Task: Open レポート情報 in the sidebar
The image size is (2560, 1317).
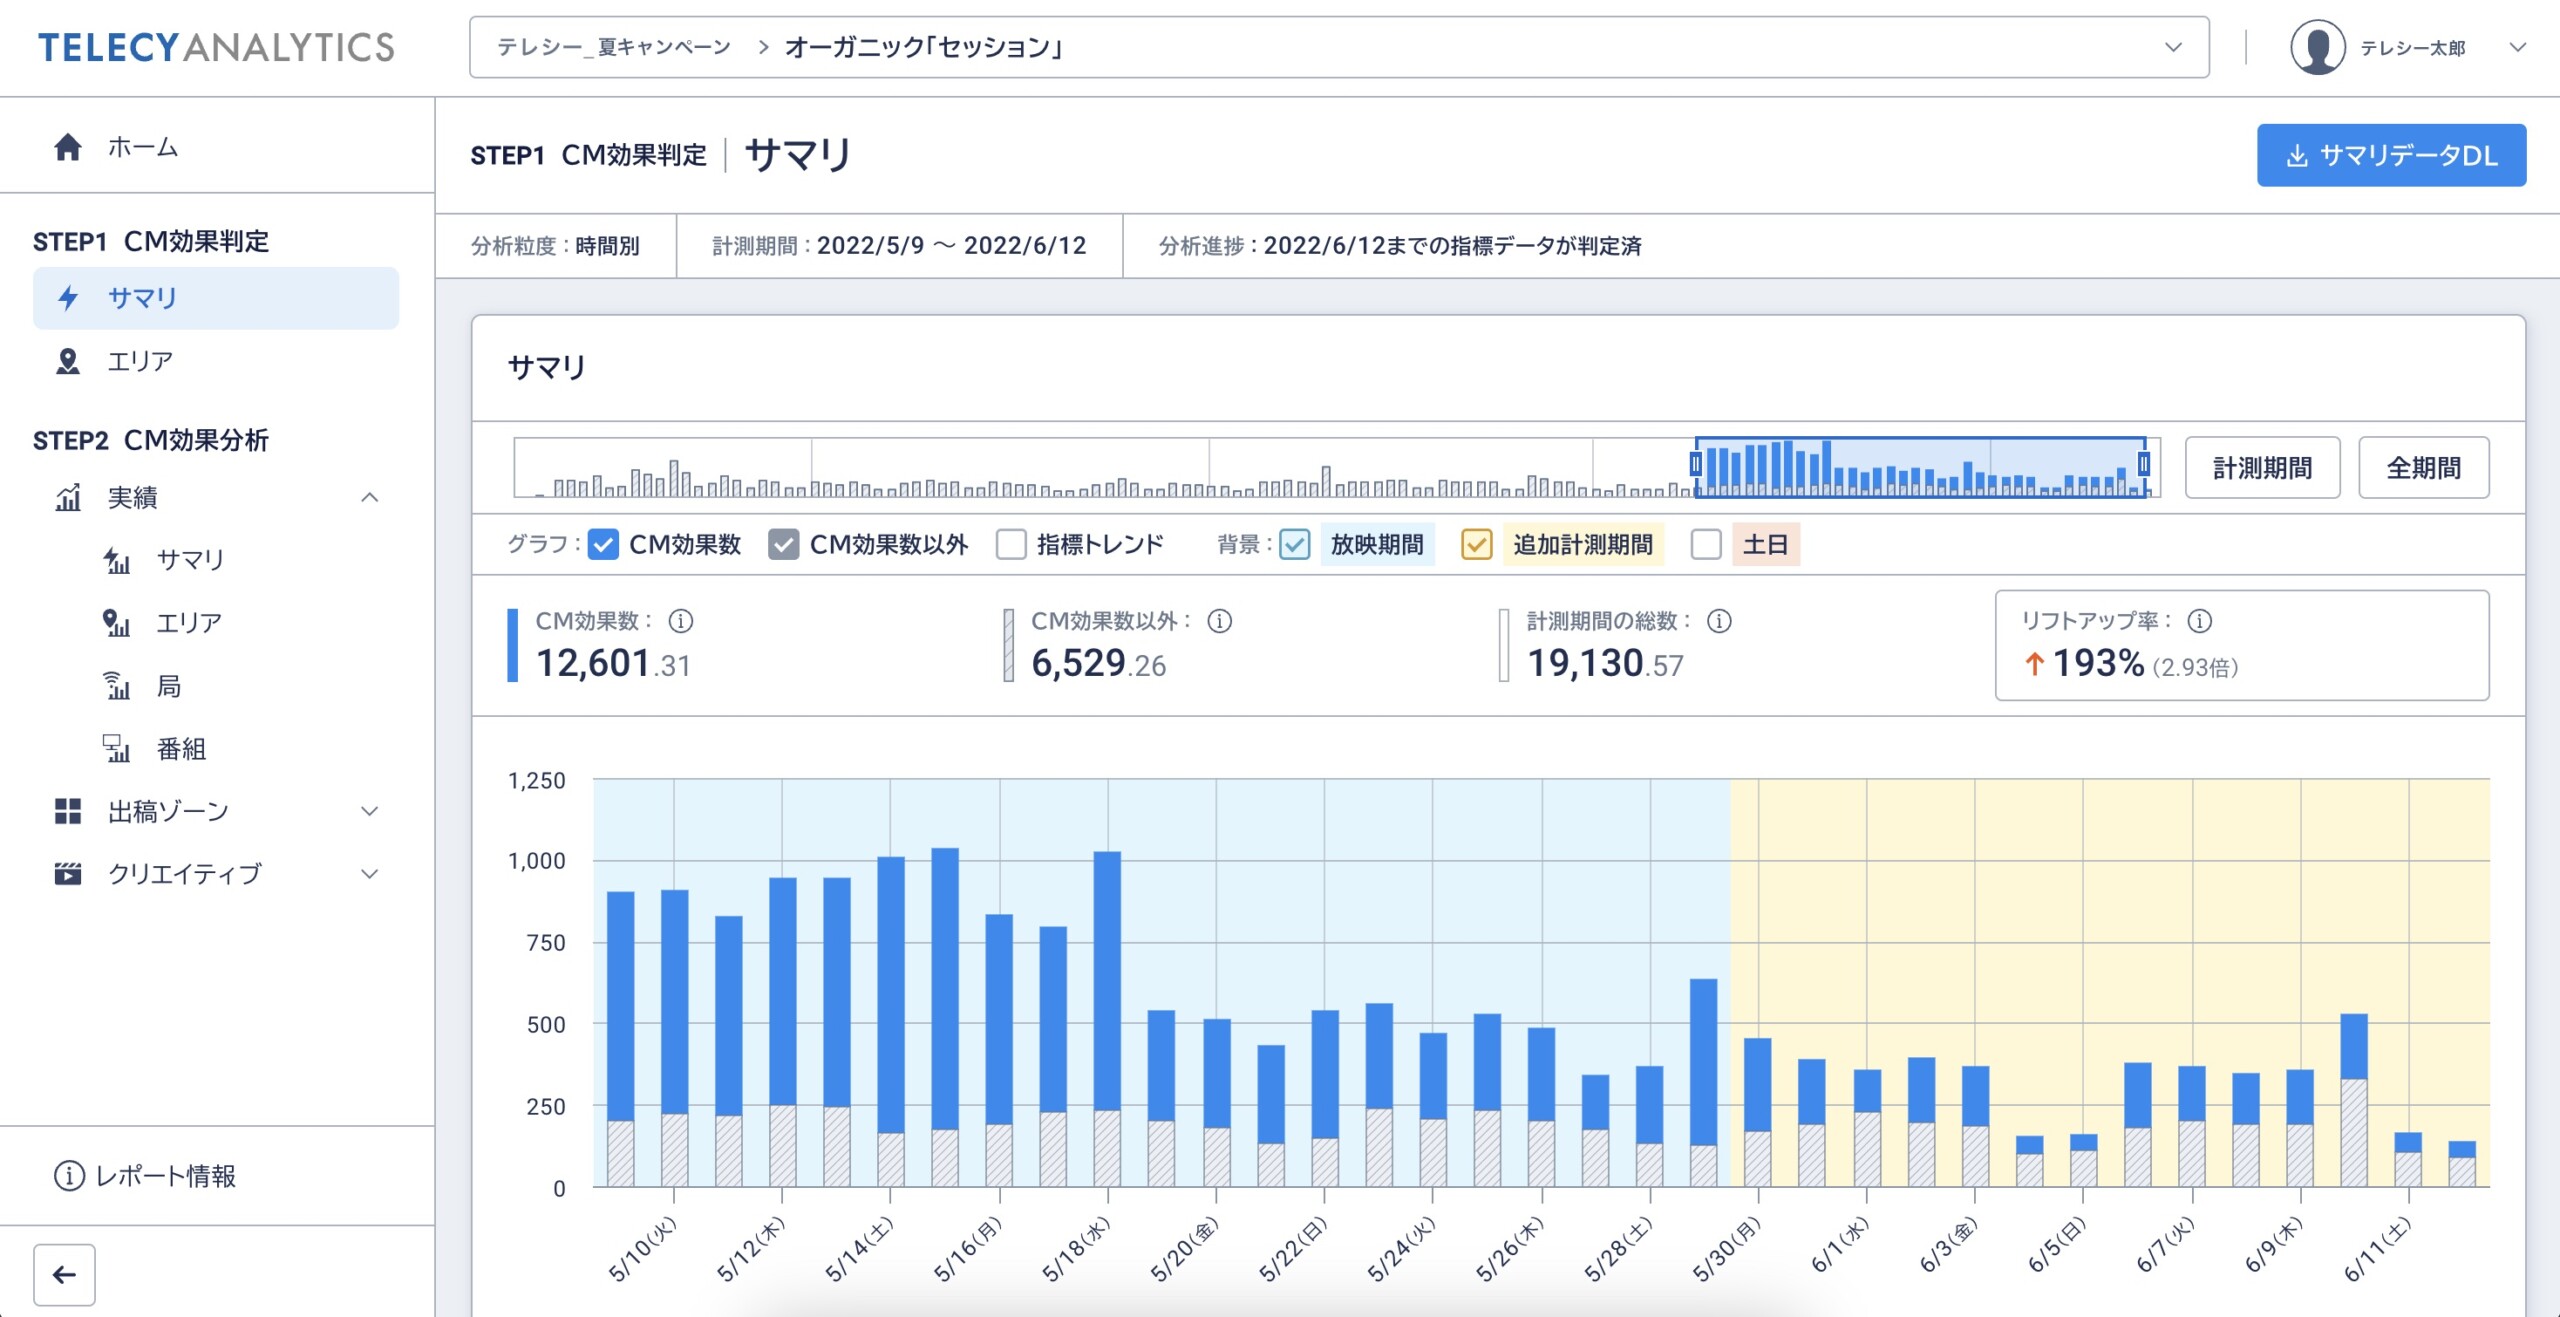Action: click(146, 1176)
